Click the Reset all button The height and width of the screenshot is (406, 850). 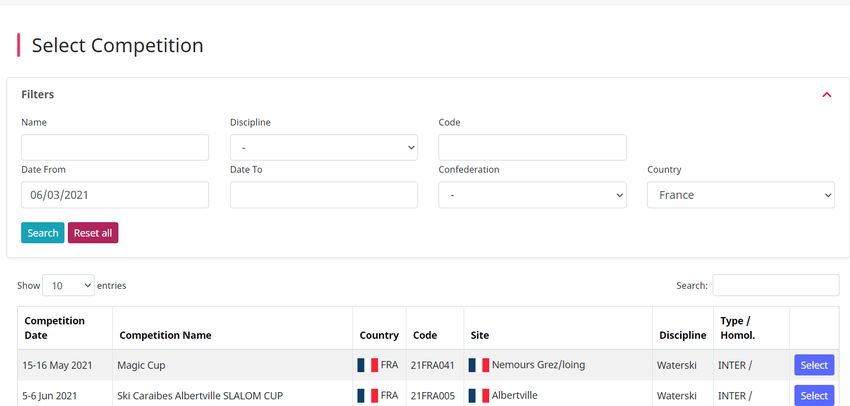click(x=93, y=233)
